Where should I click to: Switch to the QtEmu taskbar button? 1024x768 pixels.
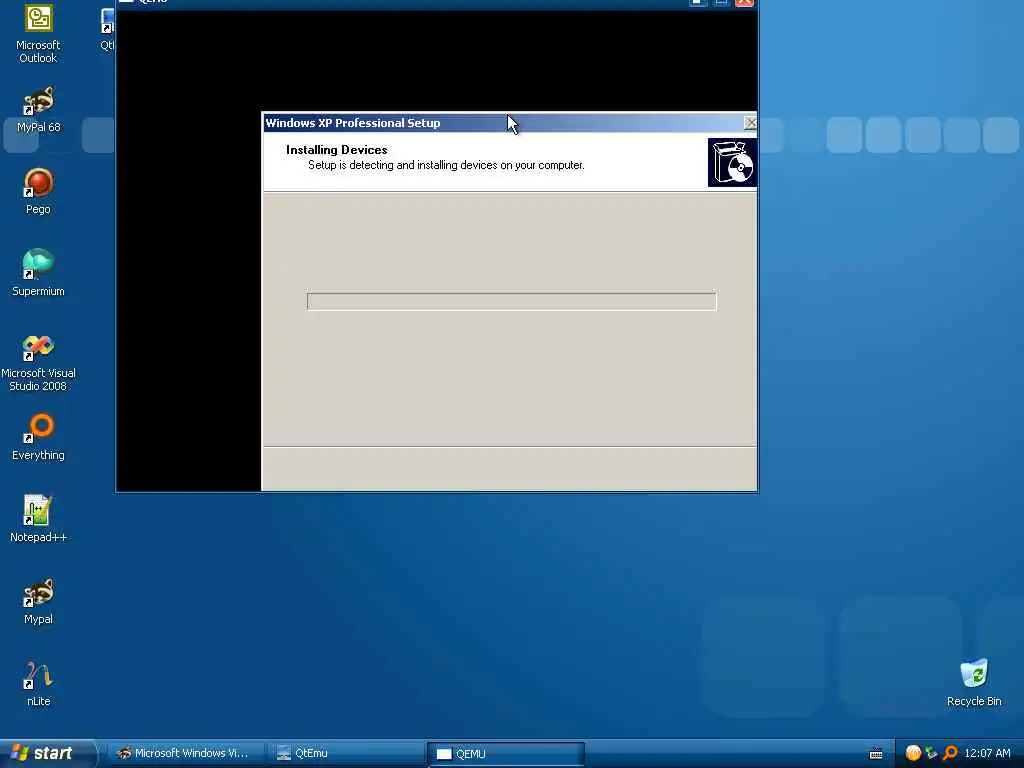pyautogui.click(x=346, y=753)
